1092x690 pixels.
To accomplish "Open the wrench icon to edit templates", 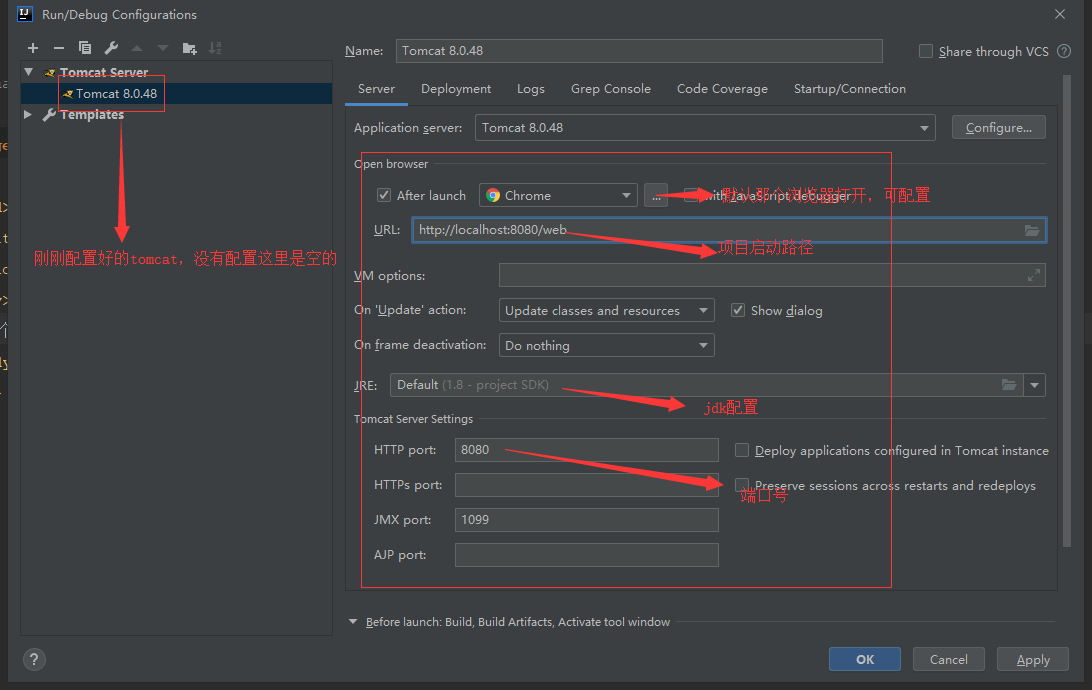I will coord(111,48).
